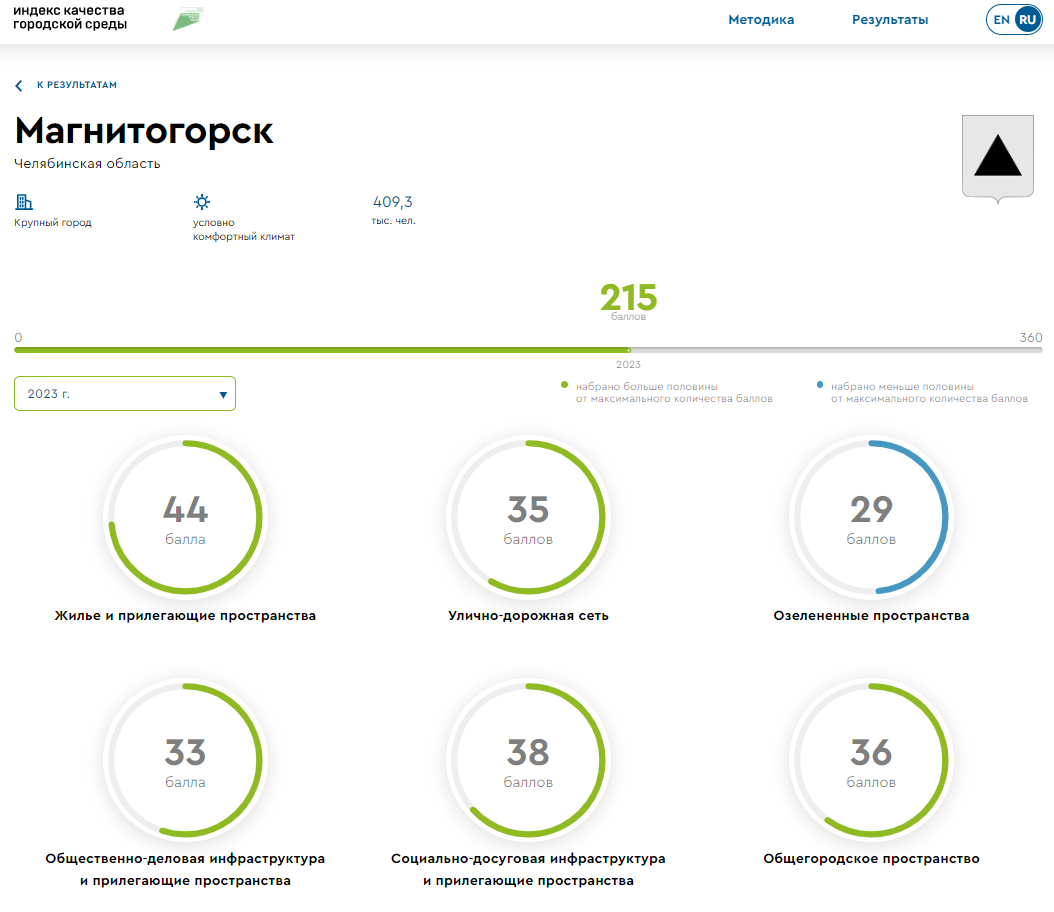Open the Общегородское пространство 36 circle

(871, 760)
